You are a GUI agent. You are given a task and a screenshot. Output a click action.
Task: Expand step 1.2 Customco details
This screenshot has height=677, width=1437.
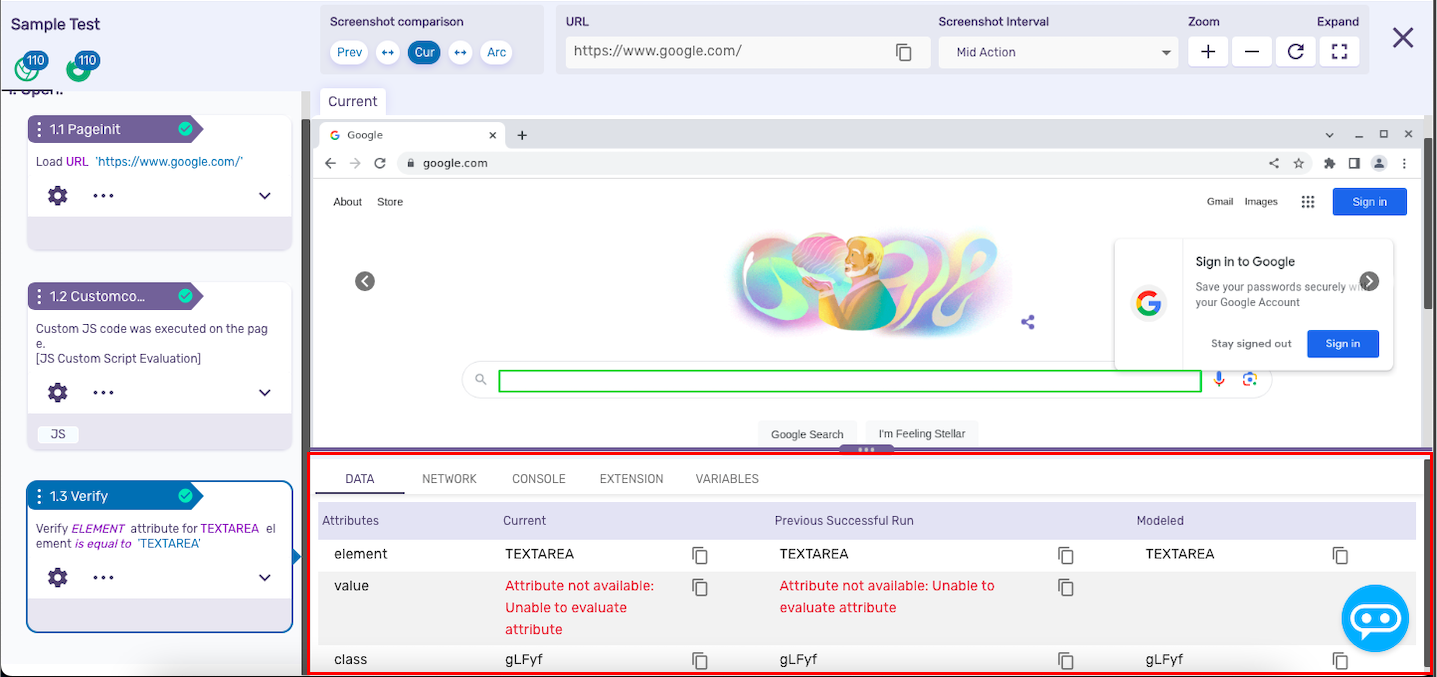coord(265,393)
